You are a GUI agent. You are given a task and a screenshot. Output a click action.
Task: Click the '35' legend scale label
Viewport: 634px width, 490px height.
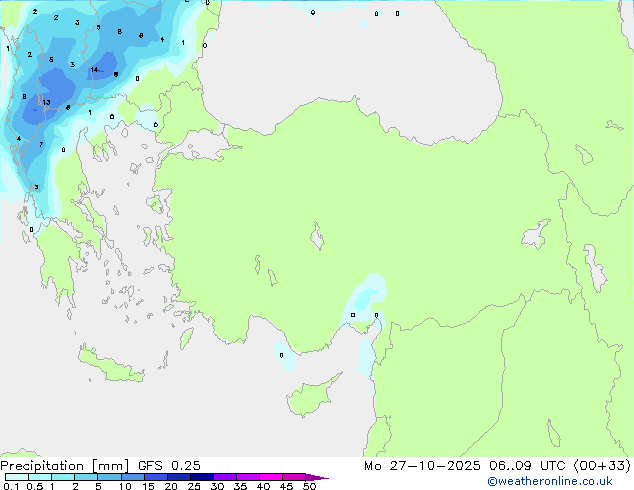240,486
